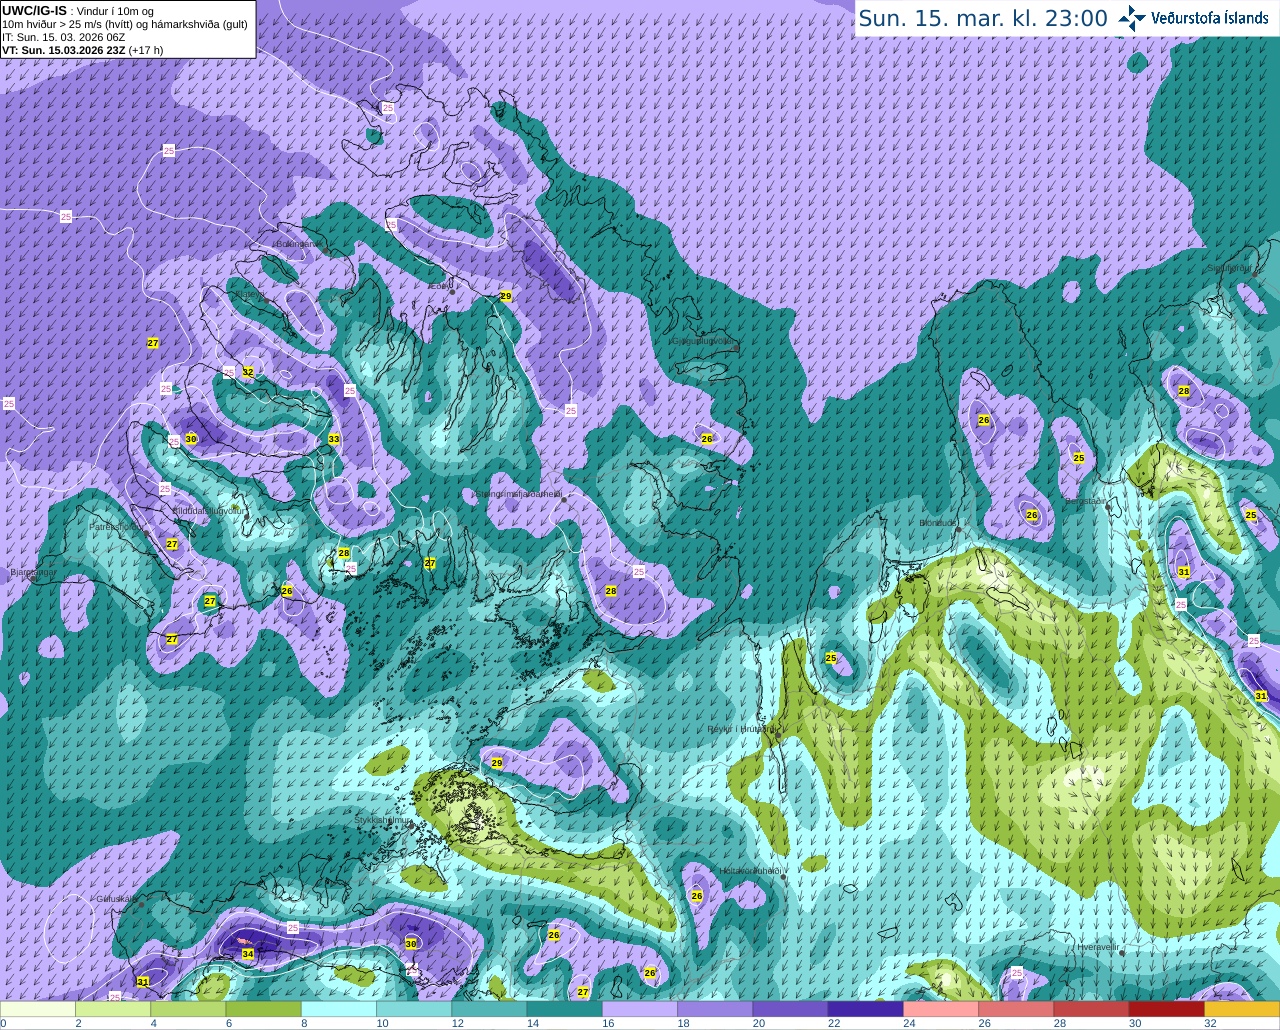Click the legend scale value 8

tap(303, 1023)
